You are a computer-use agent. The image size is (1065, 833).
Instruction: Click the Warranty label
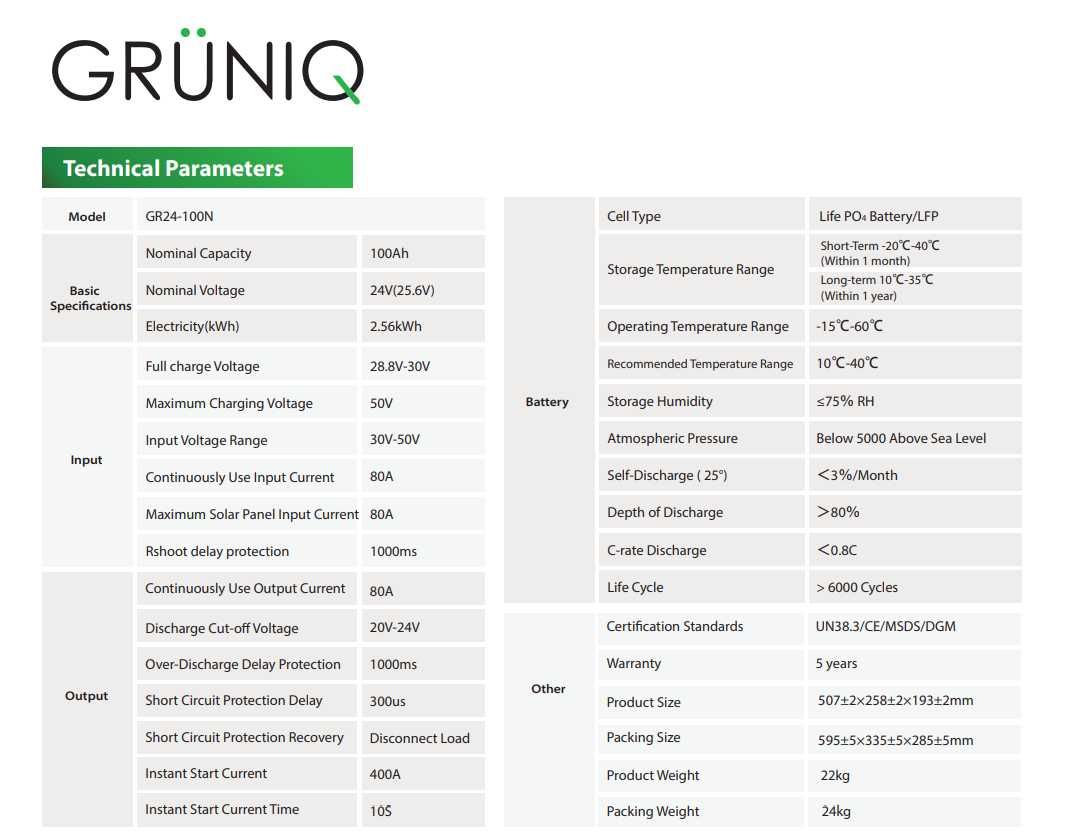[633, 663]
